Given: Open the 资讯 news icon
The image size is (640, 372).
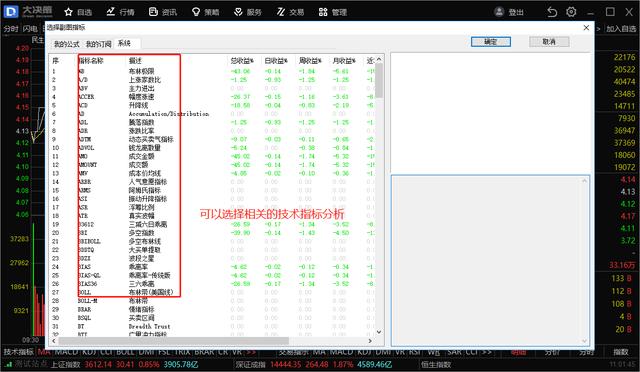Looking at the screenshot, I should (x=153, y=12).
